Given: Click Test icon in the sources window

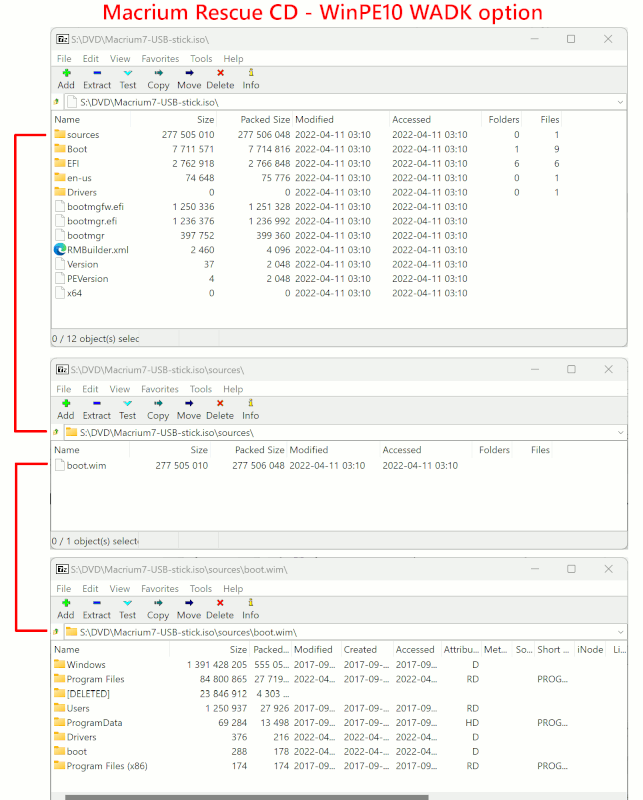Looking at the screenshot, I should (x=127, y=403).
